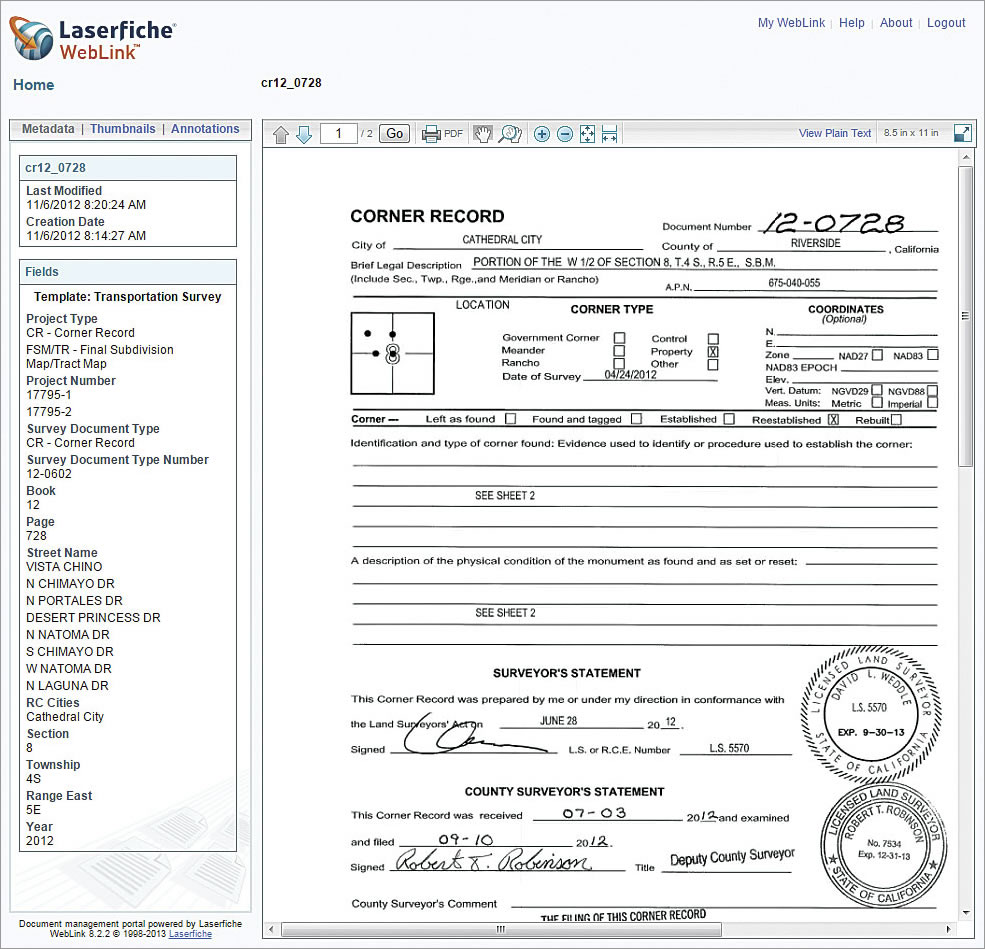Image resolution: width=985 pixels, height=949 pixels.
Task: Click the 8.5 in x 11 in page size
Action: pyautogui.click(x=911, y=133)
